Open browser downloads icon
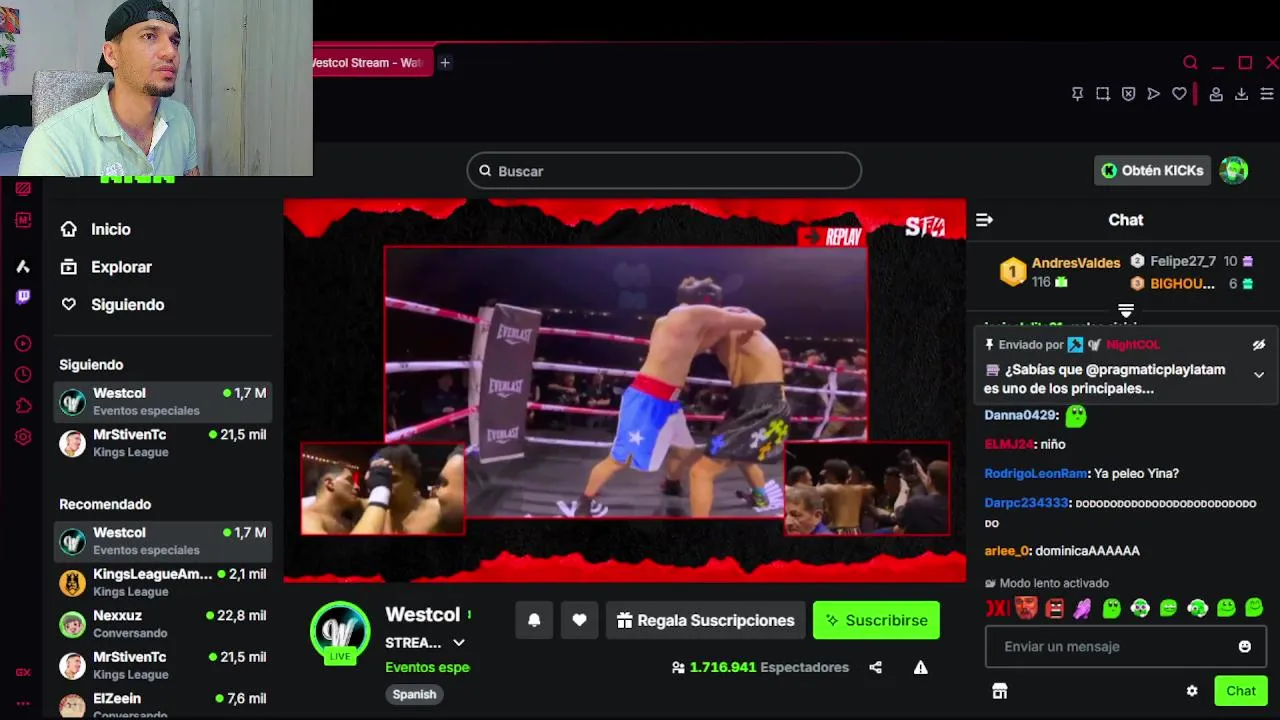This screenshot has width=1280, height=720. coord(1241,94)
